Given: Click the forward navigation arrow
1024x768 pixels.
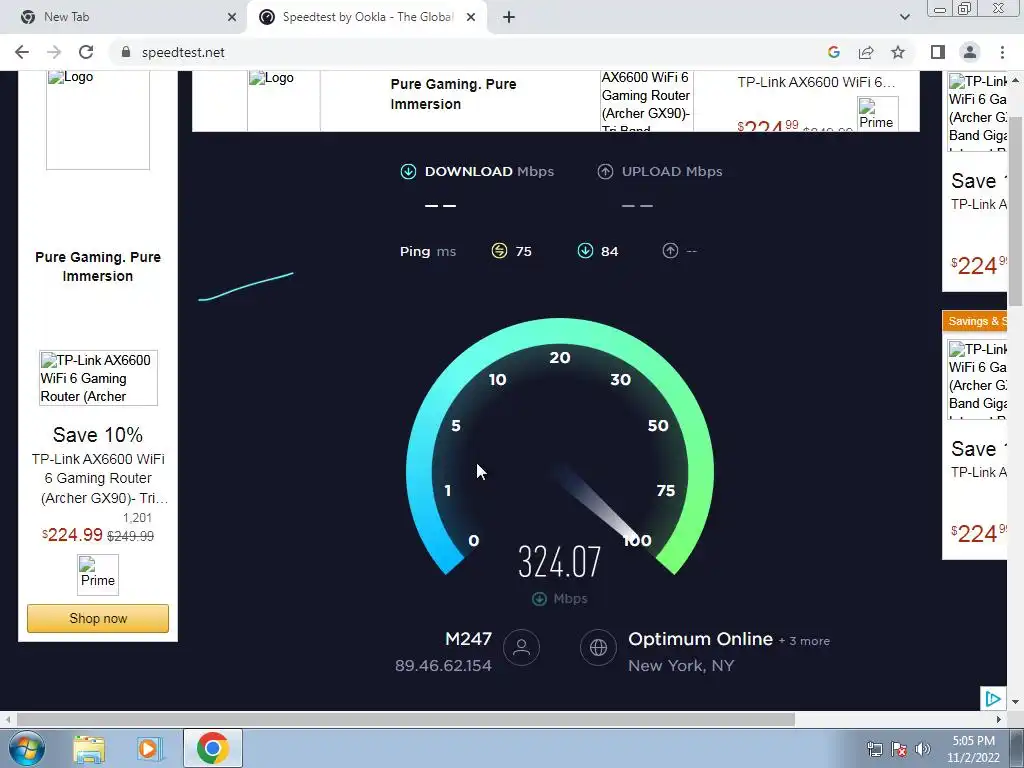Looking at the screenshot, I should point(54,52).
